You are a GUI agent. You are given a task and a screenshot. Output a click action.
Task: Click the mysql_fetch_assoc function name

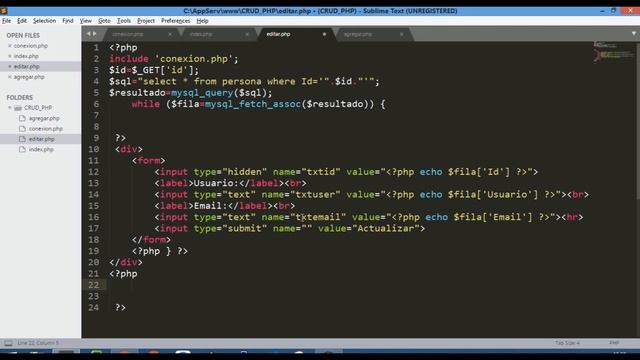coord(253,104)
